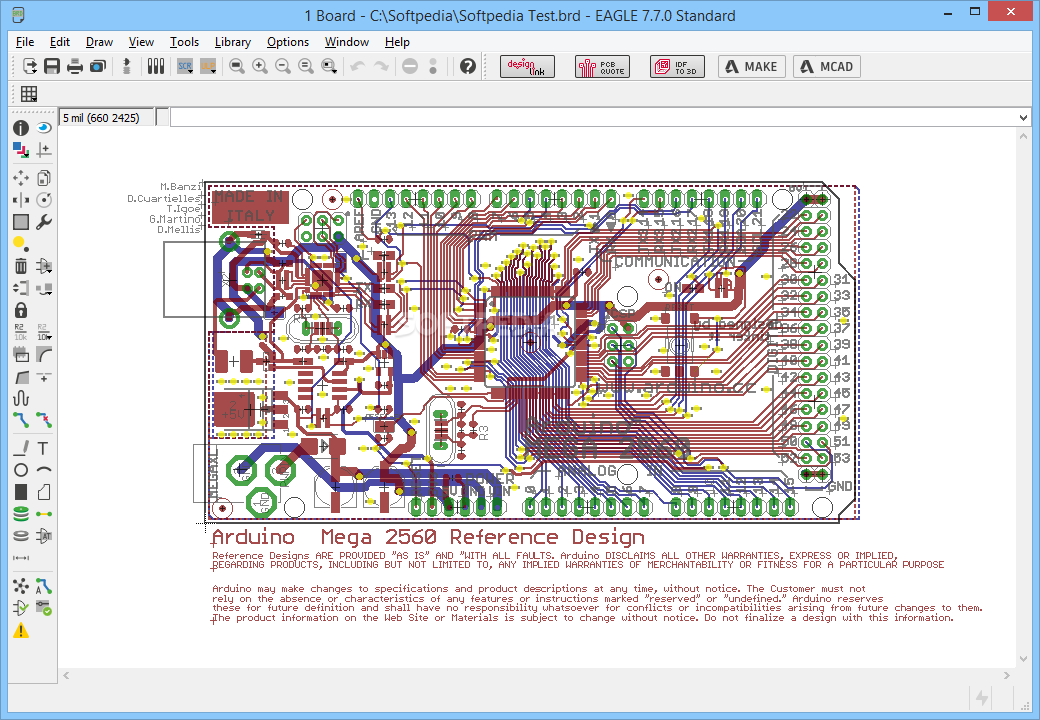Select the Delete trash can tool

click(x=21, y=266)
